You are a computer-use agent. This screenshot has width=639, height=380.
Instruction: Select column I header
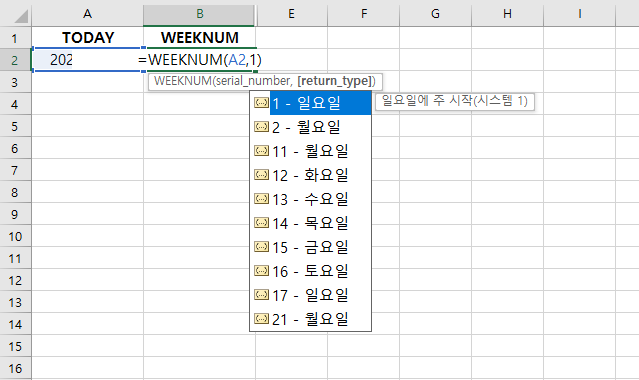tap(580, 14)
